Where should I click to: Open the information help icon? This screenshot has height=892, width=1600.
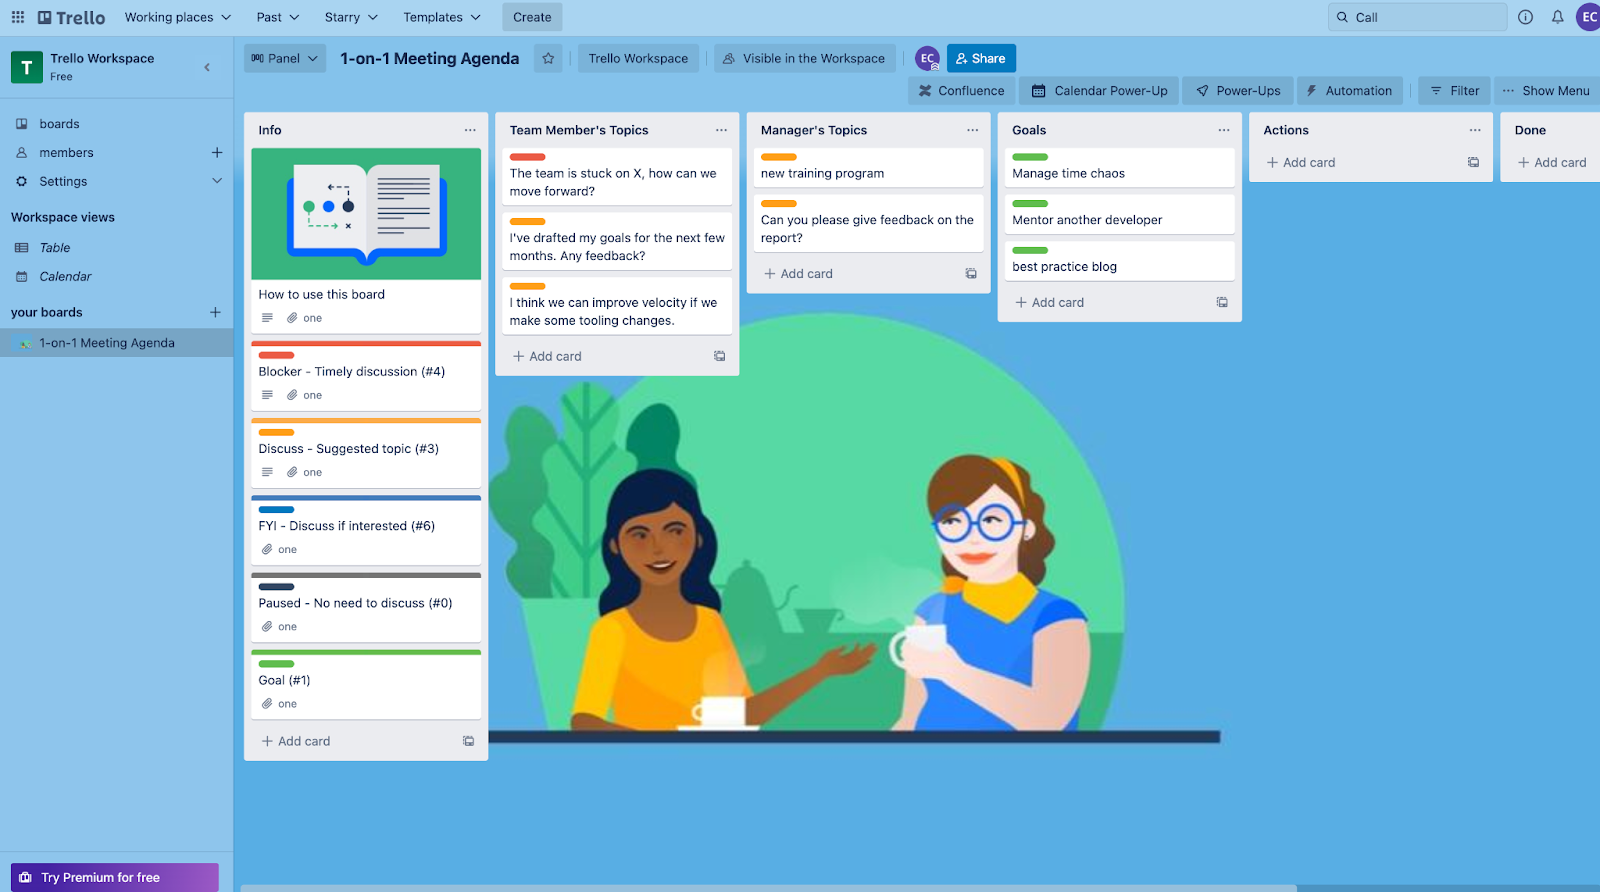coord(1525,17)
